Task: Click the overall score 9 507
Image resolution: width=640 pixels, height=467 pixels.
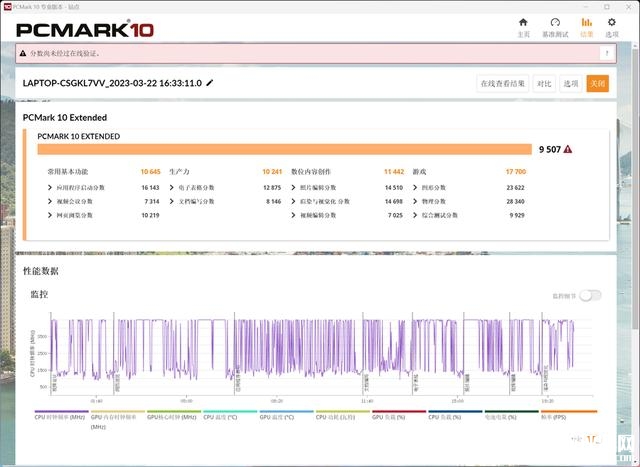Action: [x=550, y=149]
